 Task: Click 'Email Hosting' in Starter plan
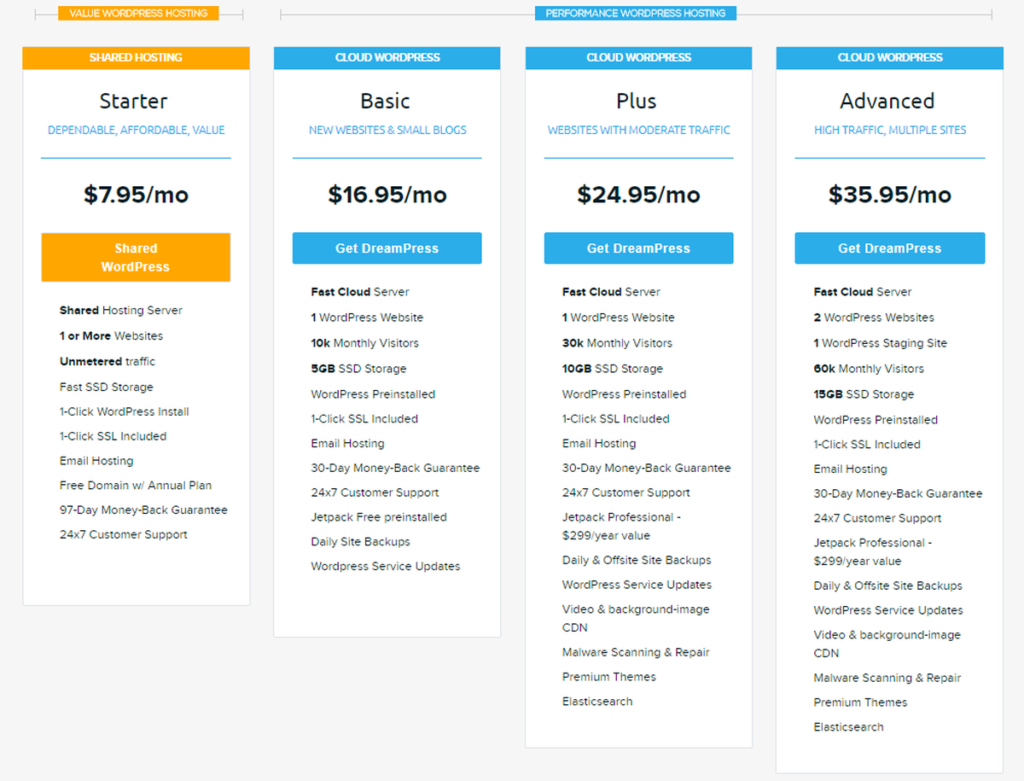(97, 461)
